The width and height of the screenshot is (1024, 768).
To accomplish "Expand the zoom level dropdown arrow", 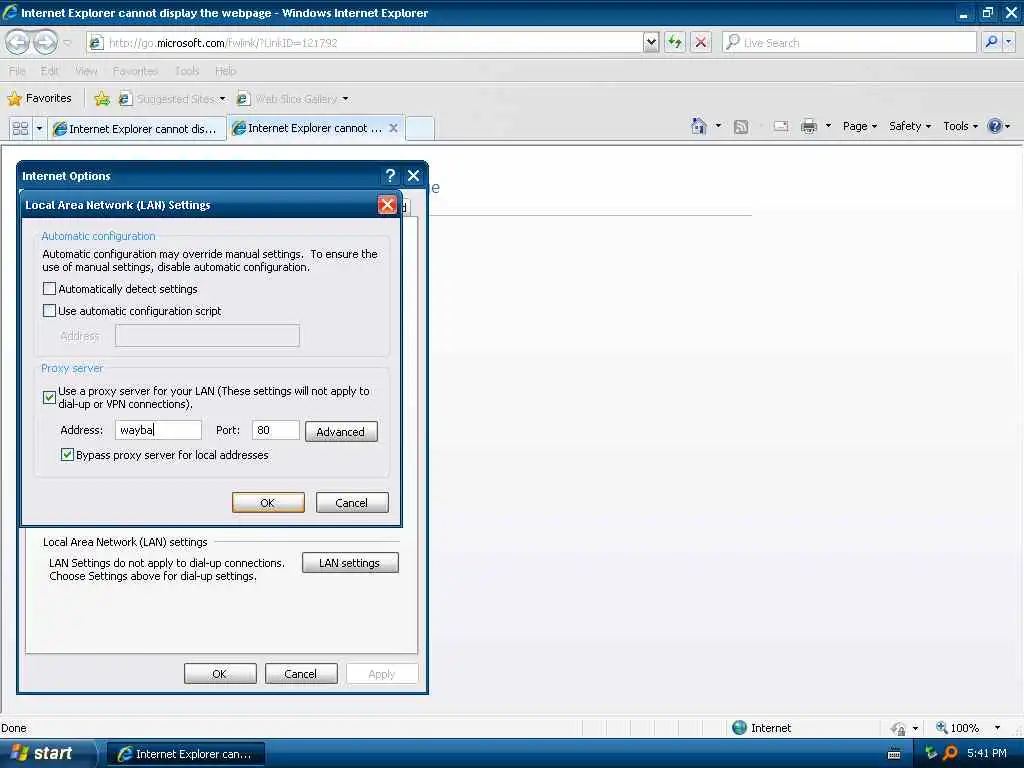I will (x=997, y=728).
